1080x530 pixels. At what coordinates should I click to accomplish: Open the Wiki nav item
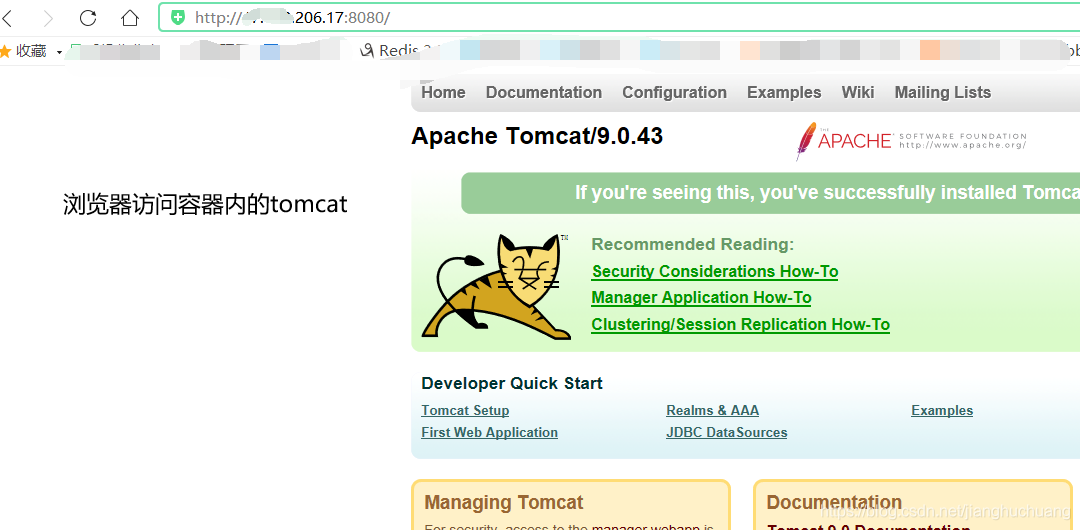click(858, 92)
